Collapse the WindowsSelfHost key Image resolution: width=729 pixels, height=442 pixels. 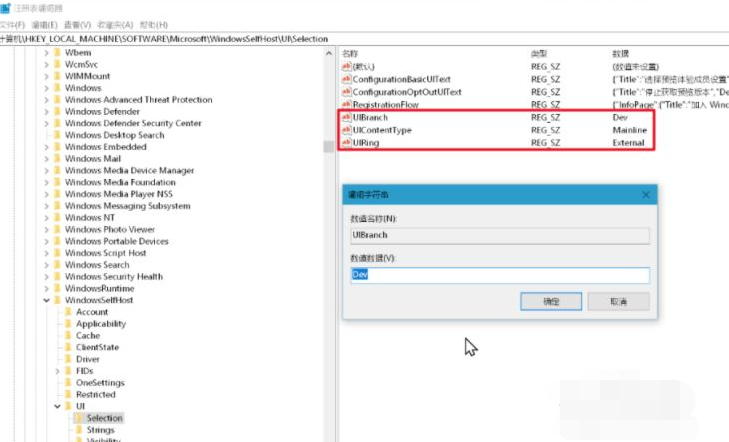point(46,300)
